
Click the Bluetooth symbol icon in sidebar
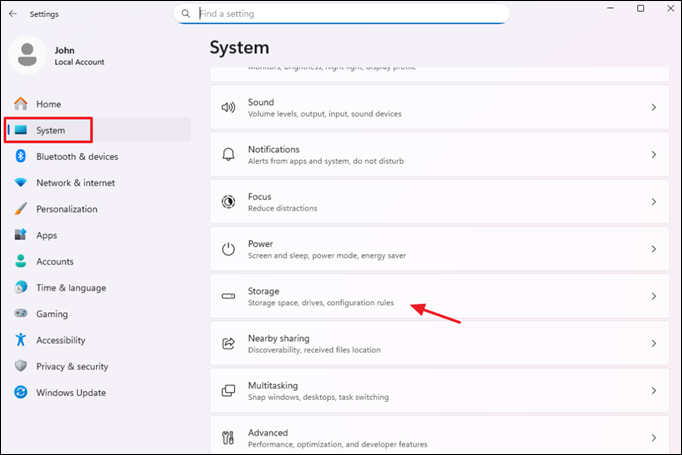click(x=20, y=156)
